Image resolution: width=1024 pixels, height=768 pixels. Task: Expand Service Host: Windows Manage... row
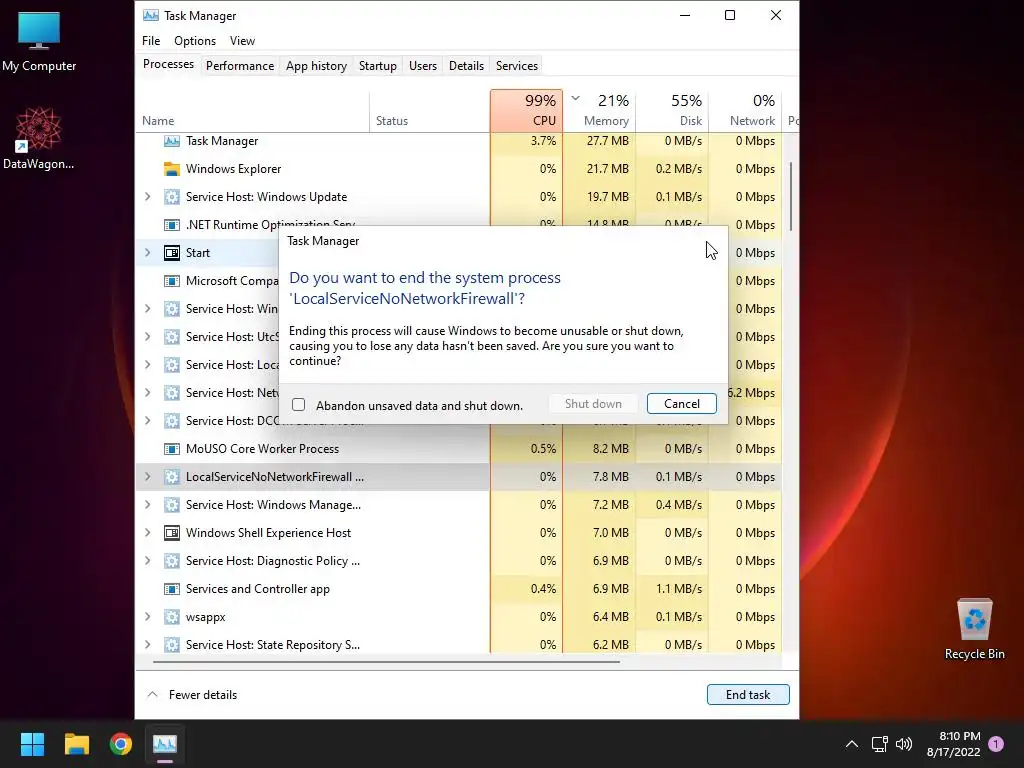point(148,505)
